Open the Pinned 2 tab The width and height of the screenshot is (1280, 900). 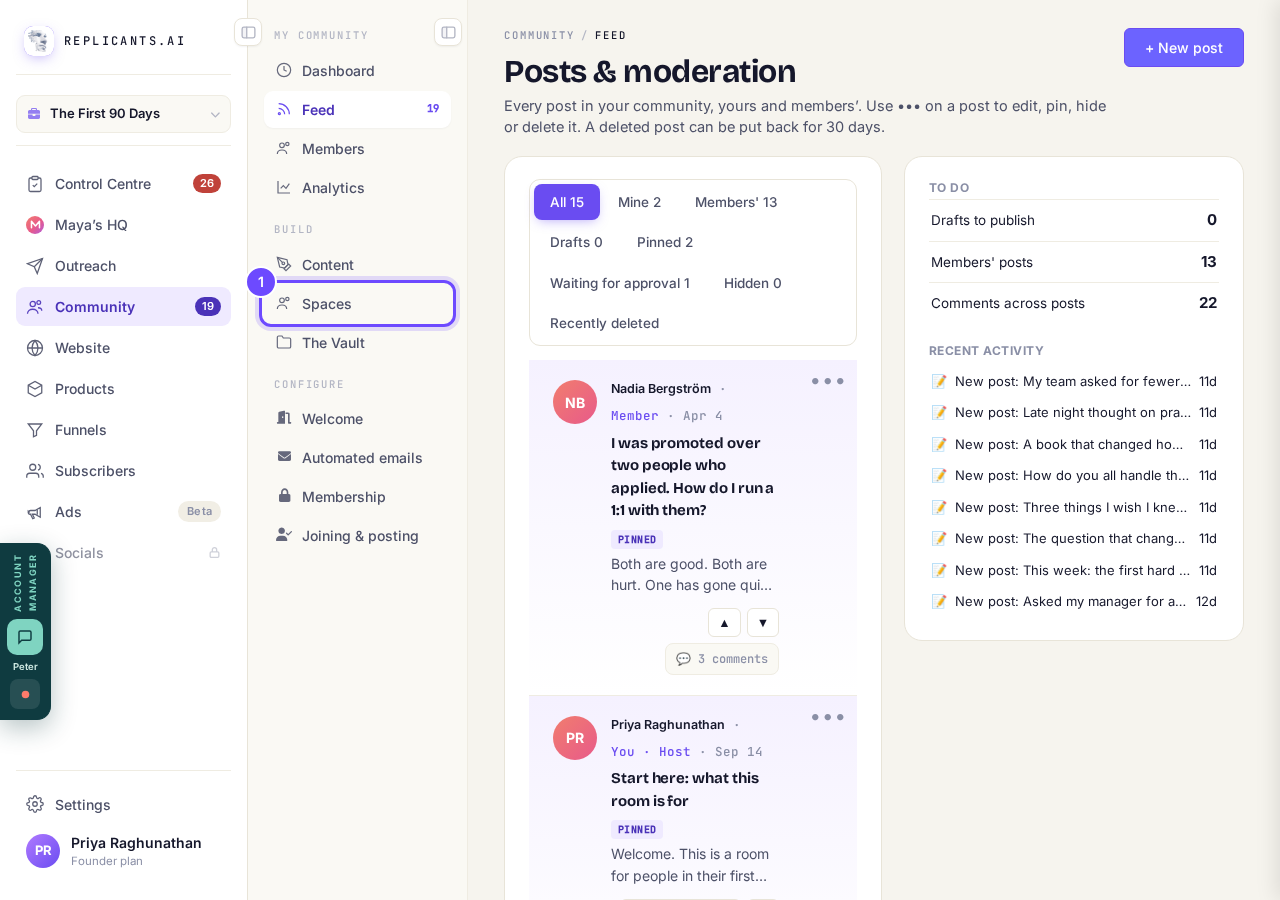pyautogui.click(x=665, y=242)
